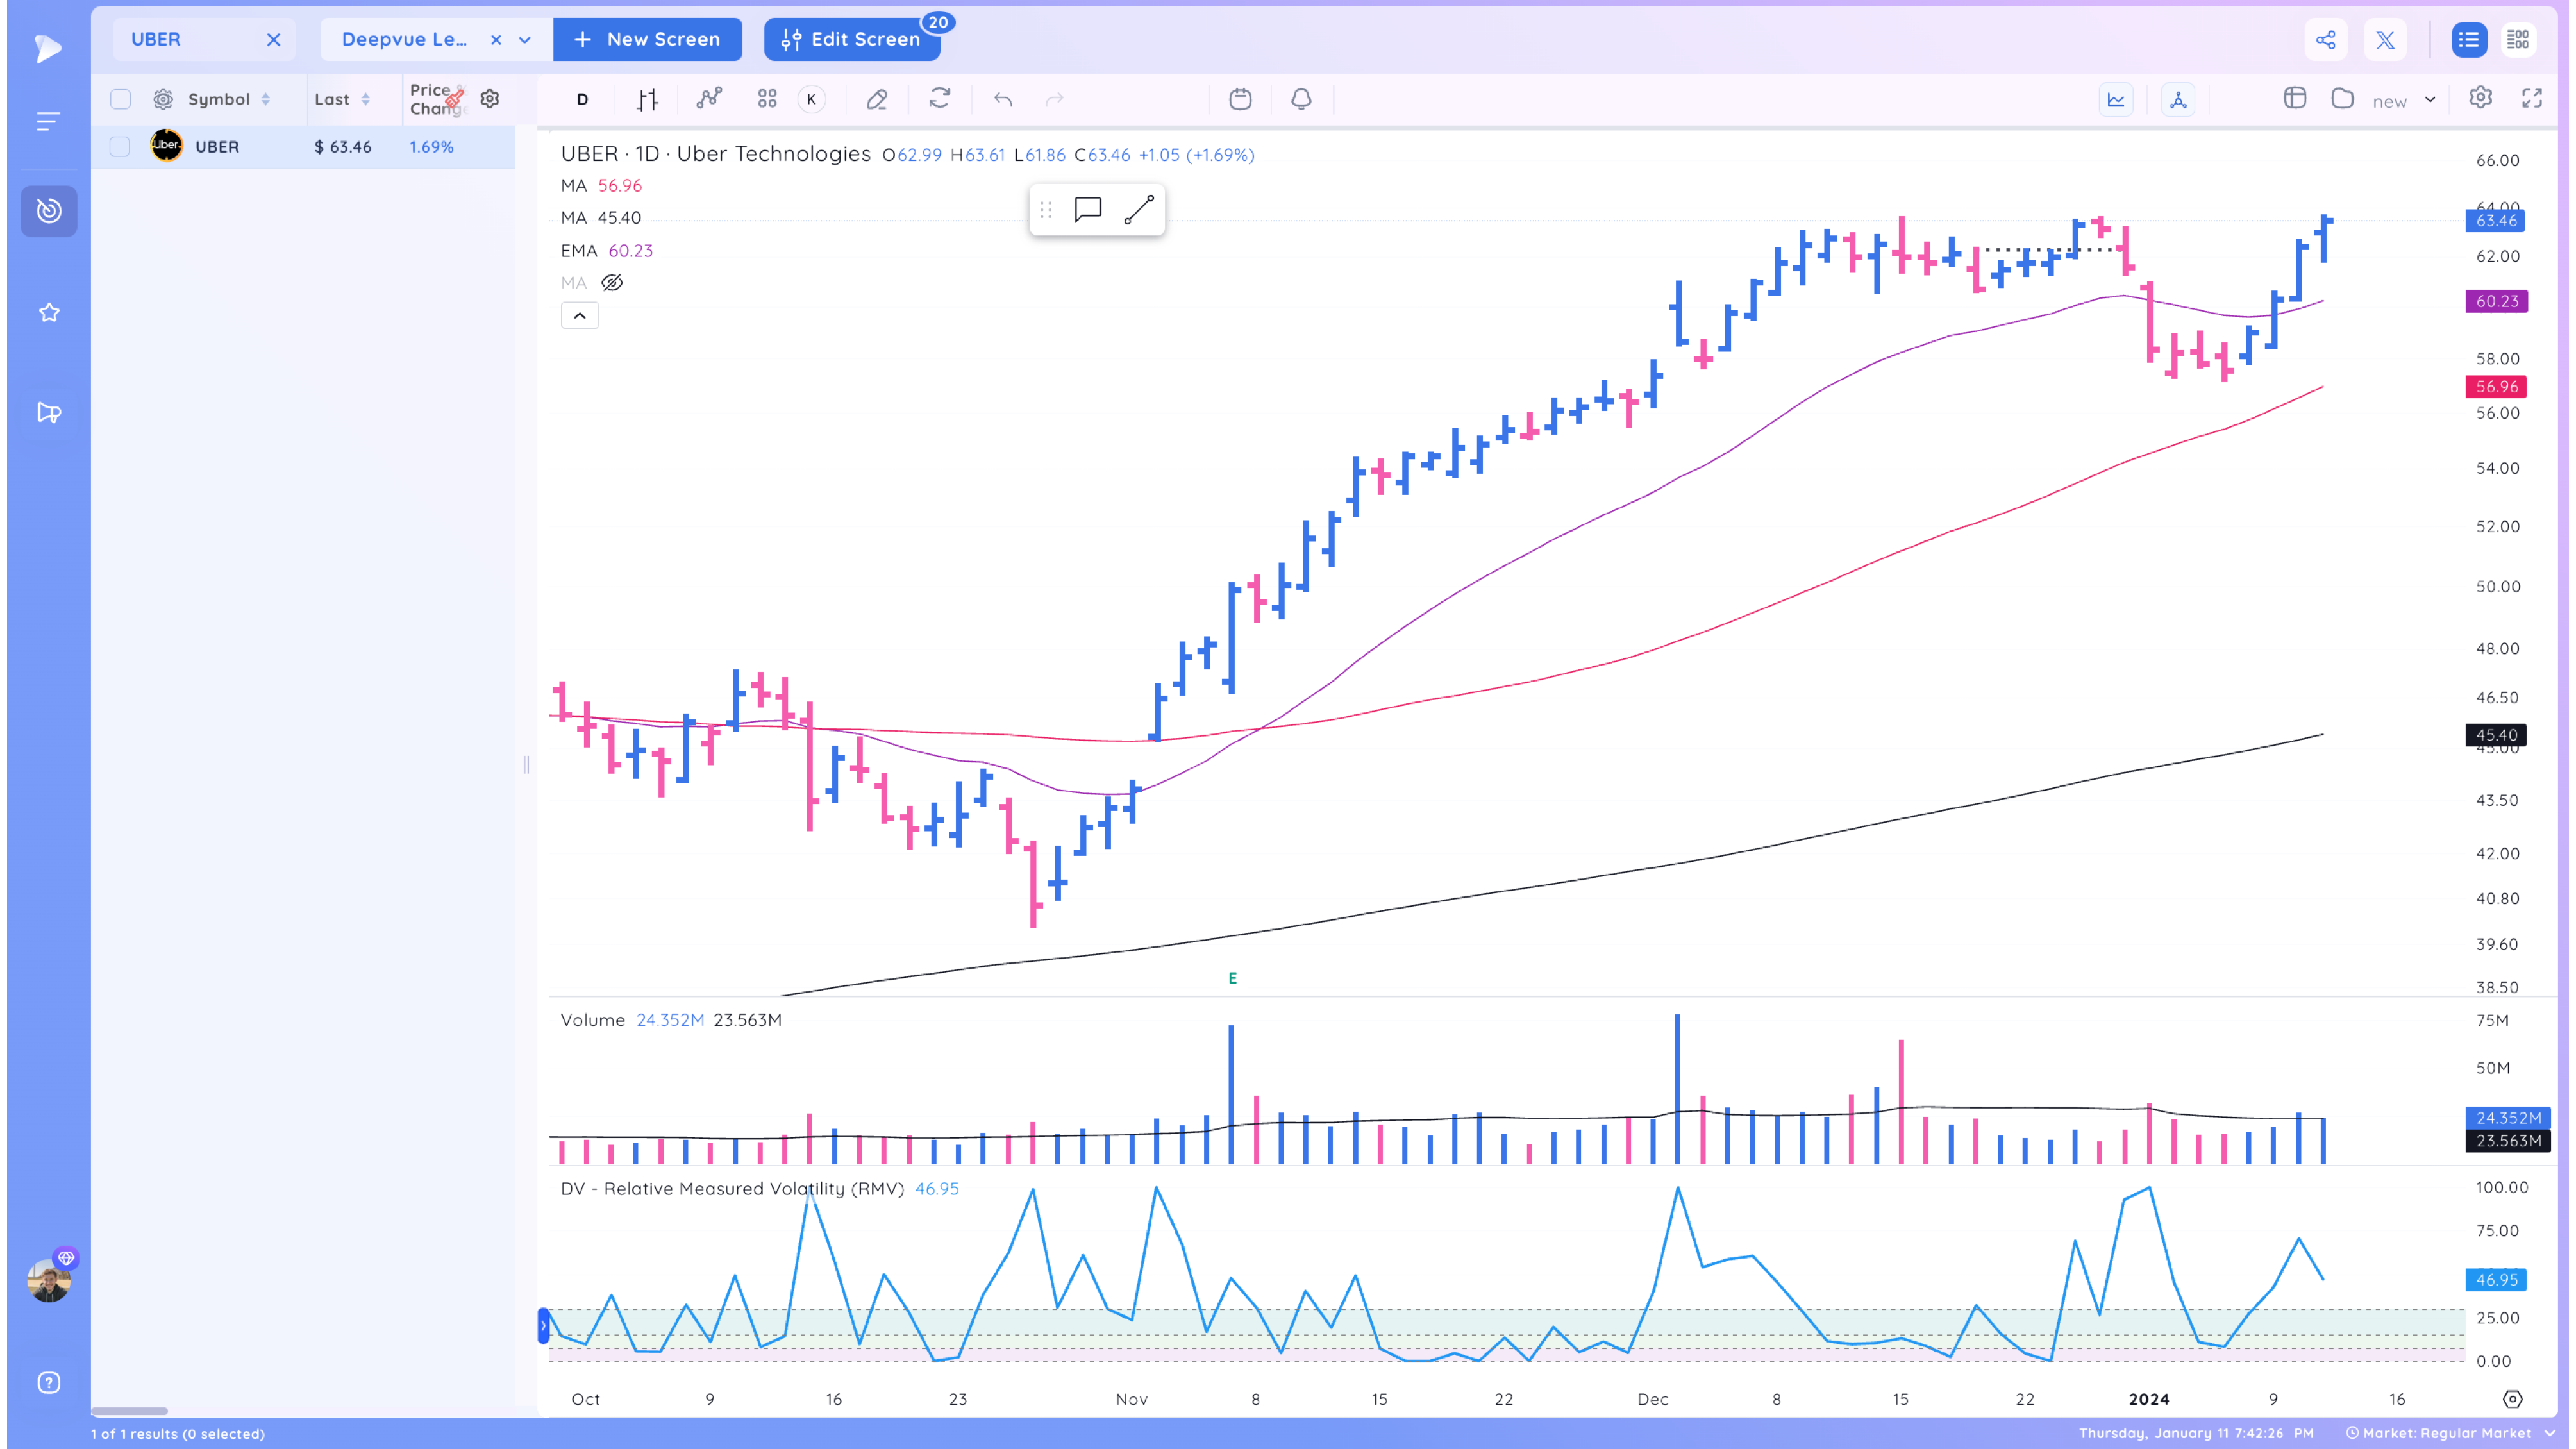Click the Price Change column header
This screenshot has width=2576, height=1449.
436,99
